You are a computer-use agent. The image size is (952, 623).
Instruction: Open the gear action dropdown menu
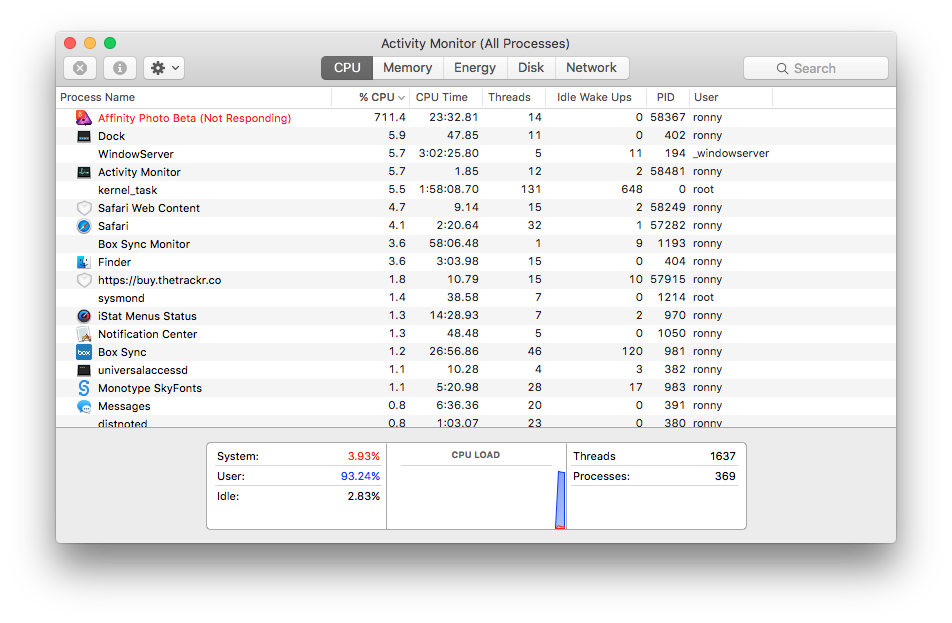pyautogui.click(x=164, y=68)
